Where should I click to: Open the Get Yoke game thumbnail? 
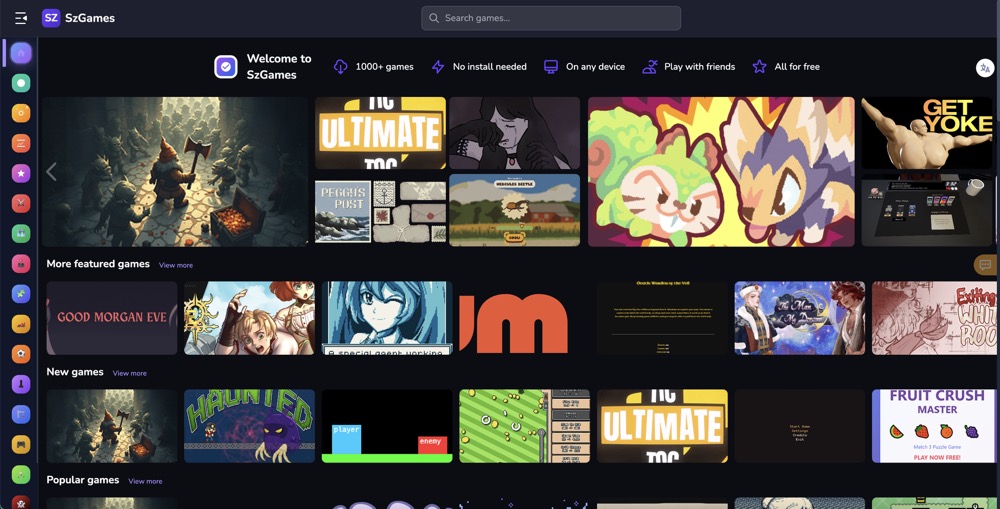coord(927,133)
